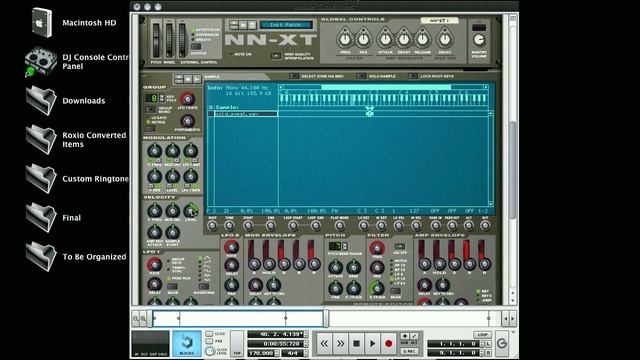Toggle the Lock Root Keys button

pyautogui.click(x=413, y=76)
